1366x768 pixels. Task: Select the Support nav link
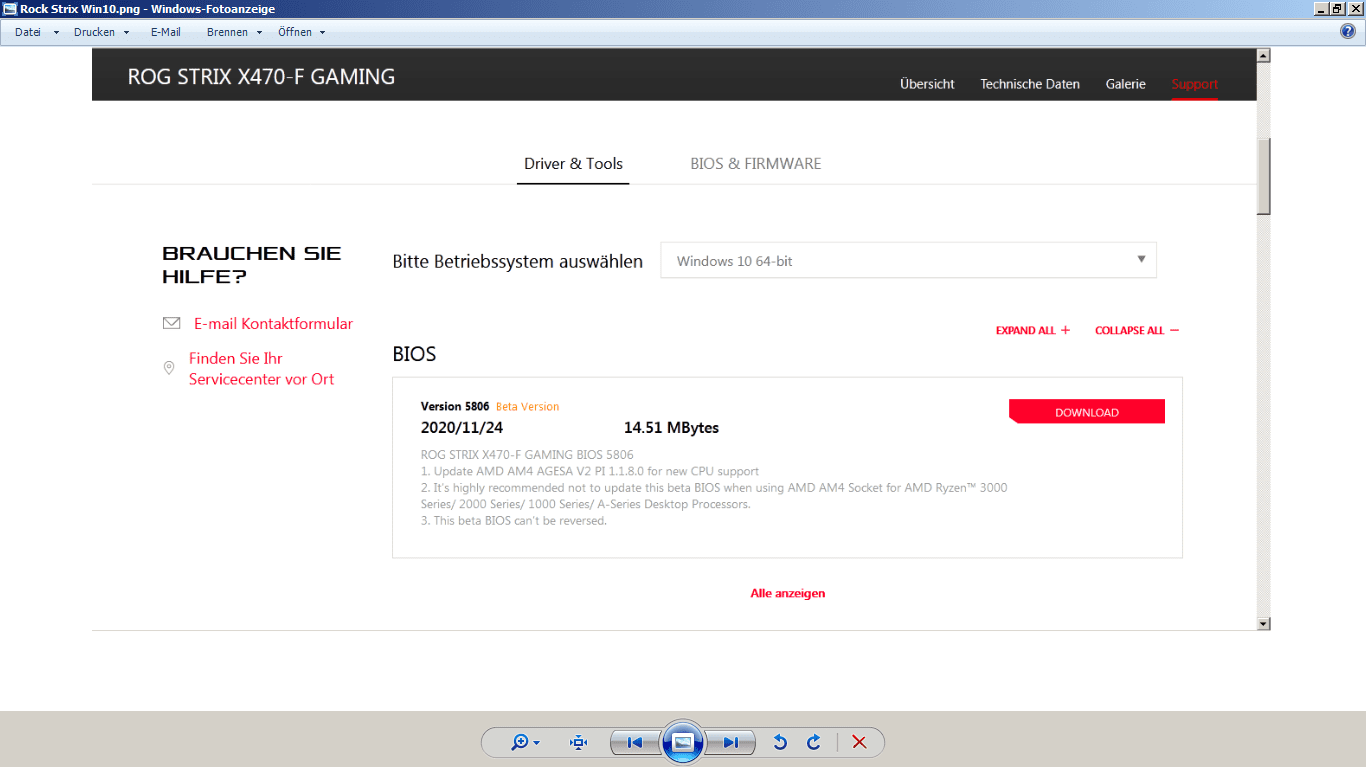[1195, 84]
